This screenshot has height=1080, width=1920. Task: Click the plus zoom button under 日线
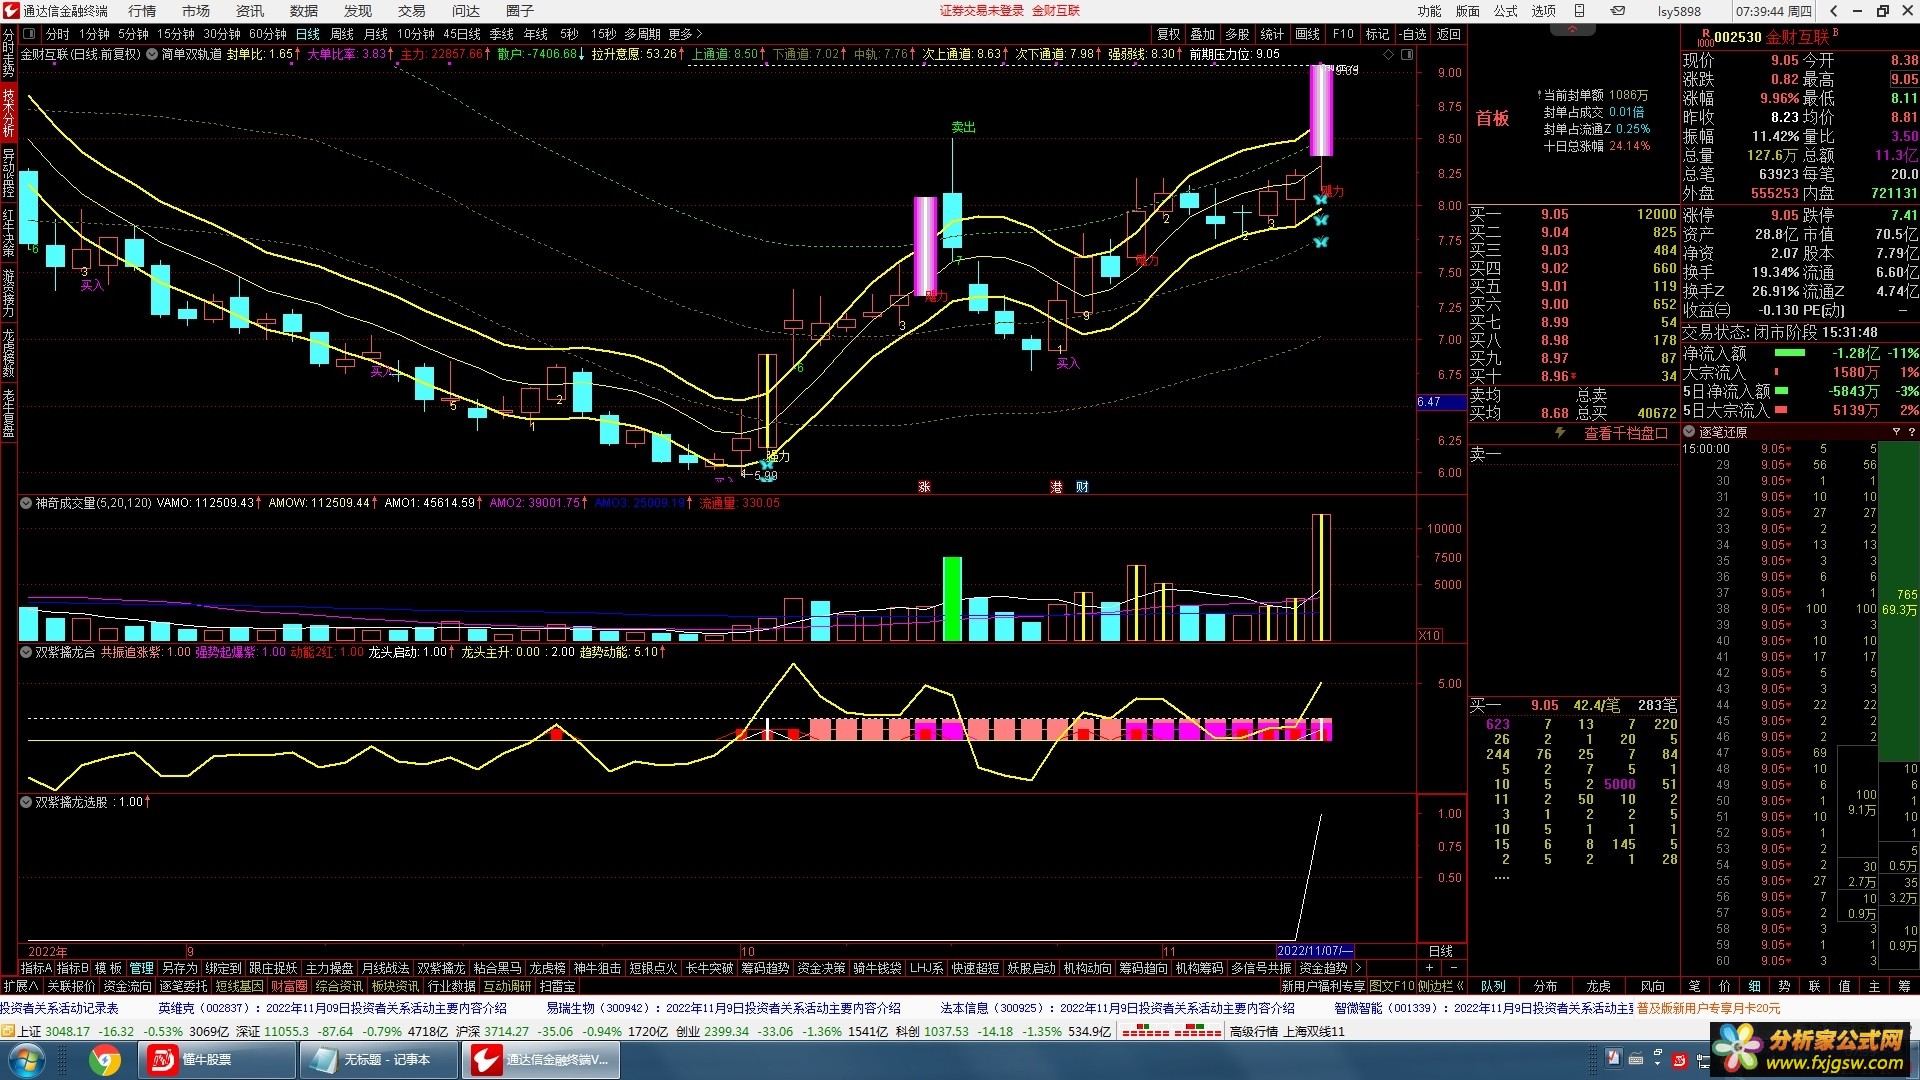[x=1429, y=968]
